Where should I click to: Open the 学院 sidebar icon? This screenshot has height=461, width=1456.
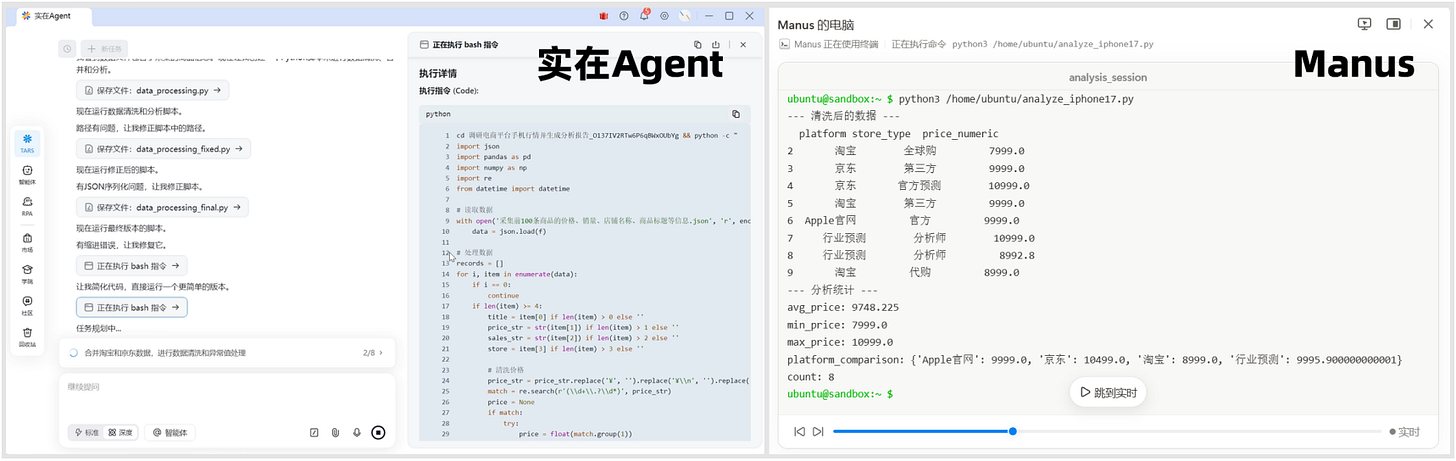pyautogui.click(x=27, y=272)
